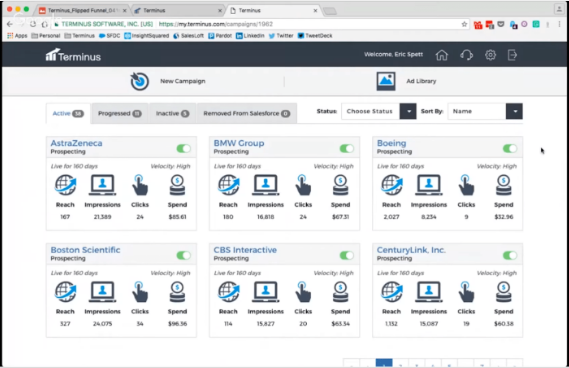
Task: Switch to the Progressed tab
Action: click(x=120, y=114)
